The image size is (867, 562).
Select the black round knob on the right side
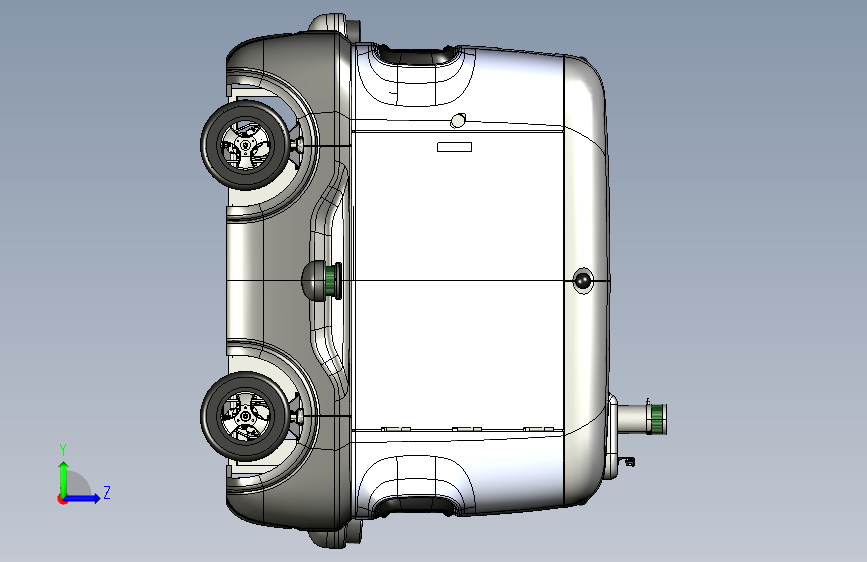[582, 280]
